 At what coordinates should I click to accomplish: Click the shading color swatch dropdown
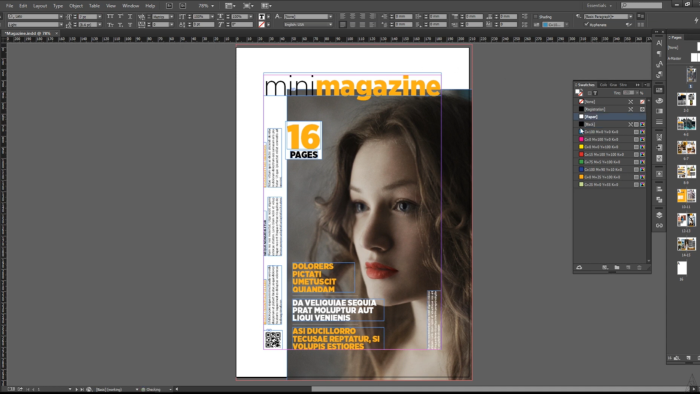point(554,25)
